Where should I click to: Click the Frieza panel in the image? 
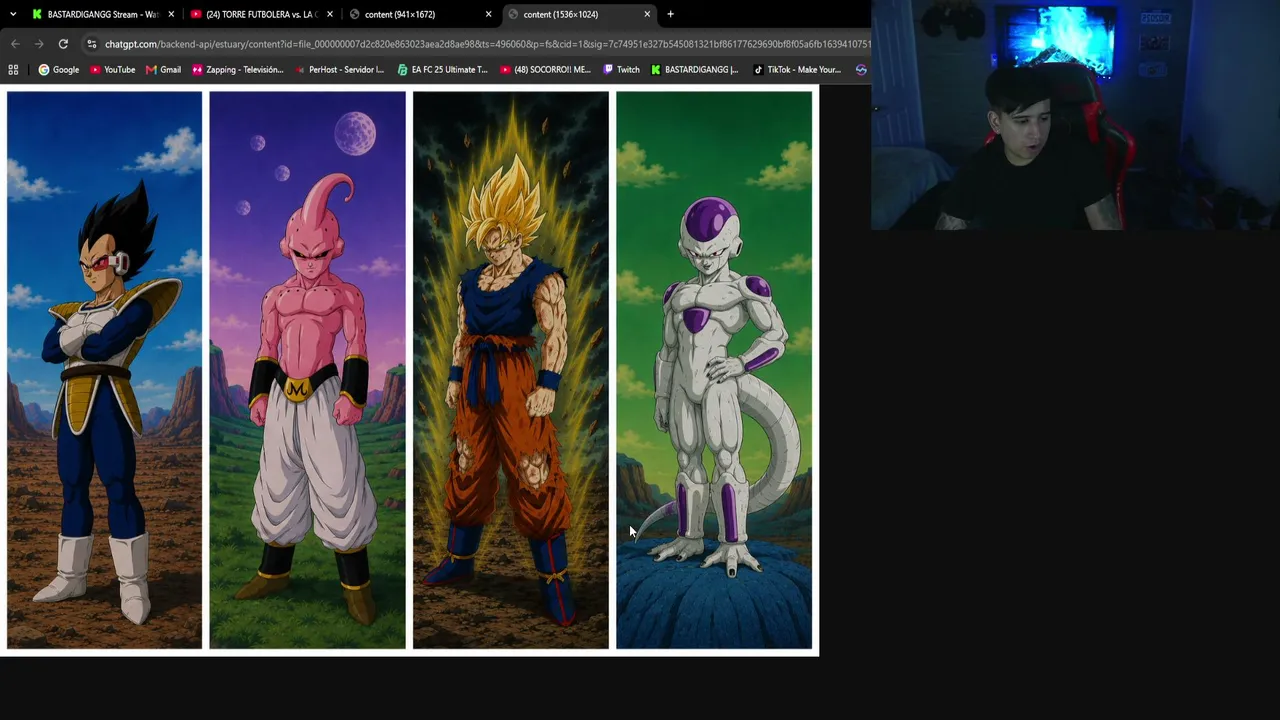[714, 370]
